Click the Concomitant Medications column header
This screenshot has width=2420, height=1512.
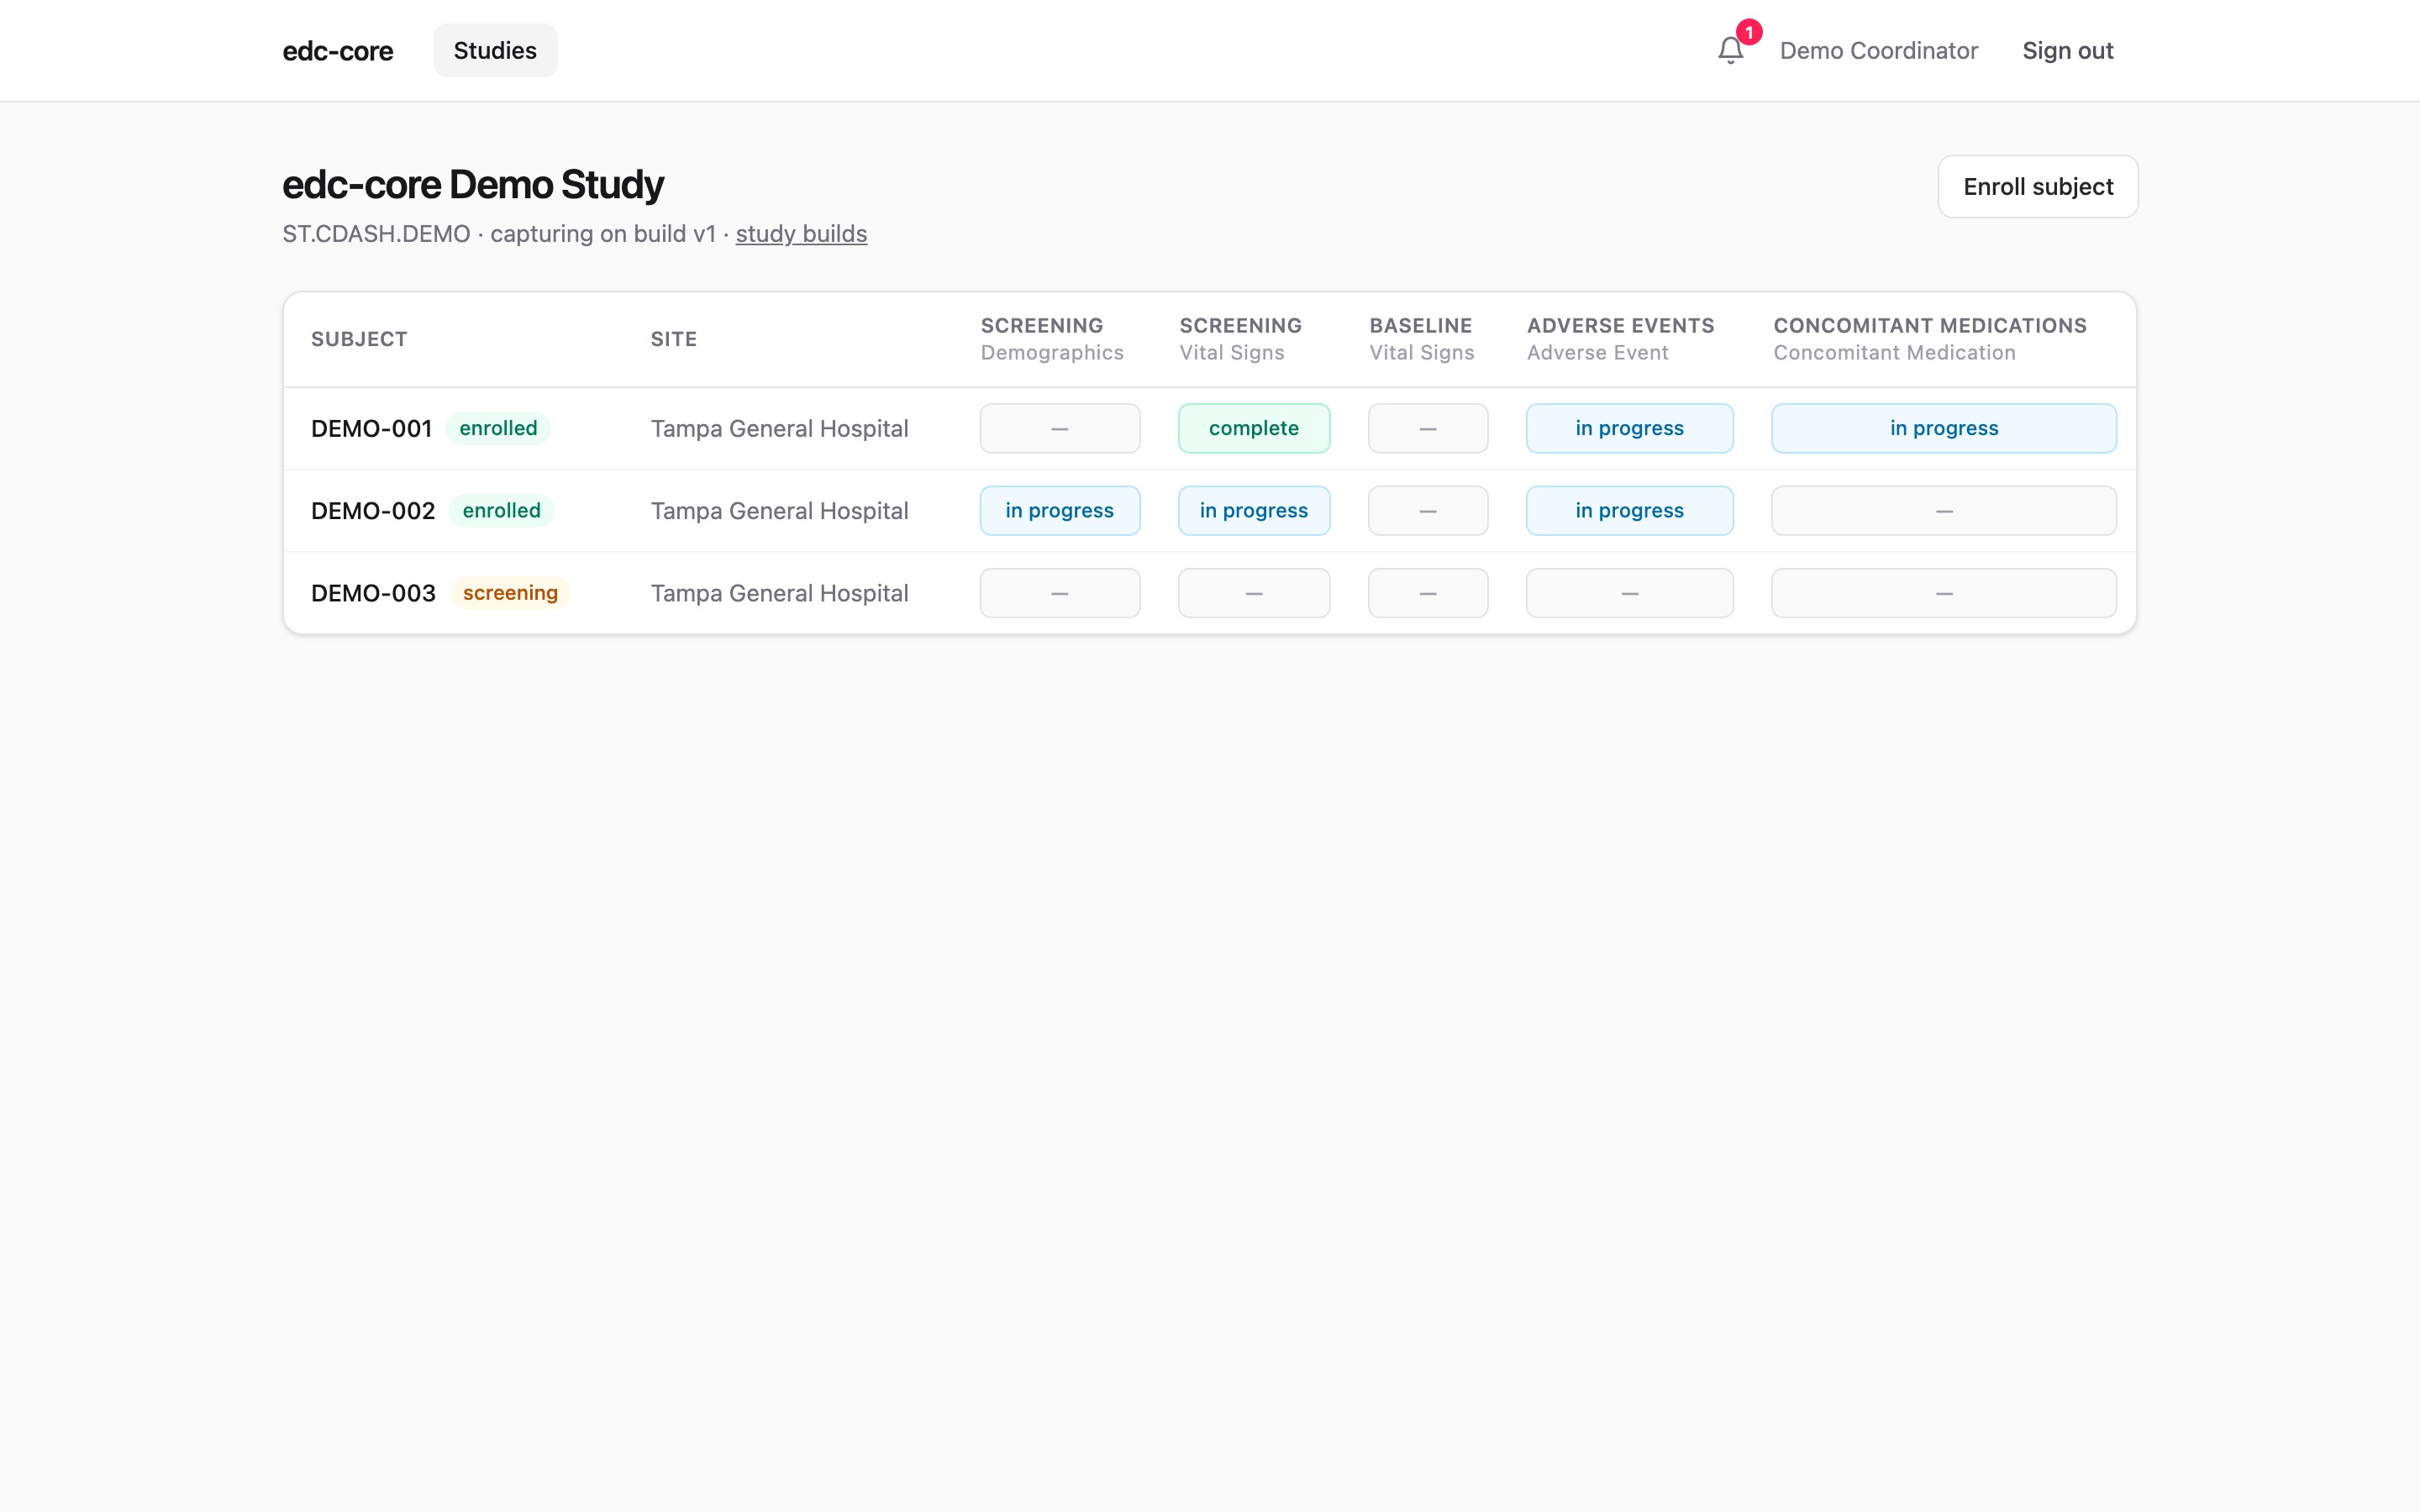[x=1930, y=339]
